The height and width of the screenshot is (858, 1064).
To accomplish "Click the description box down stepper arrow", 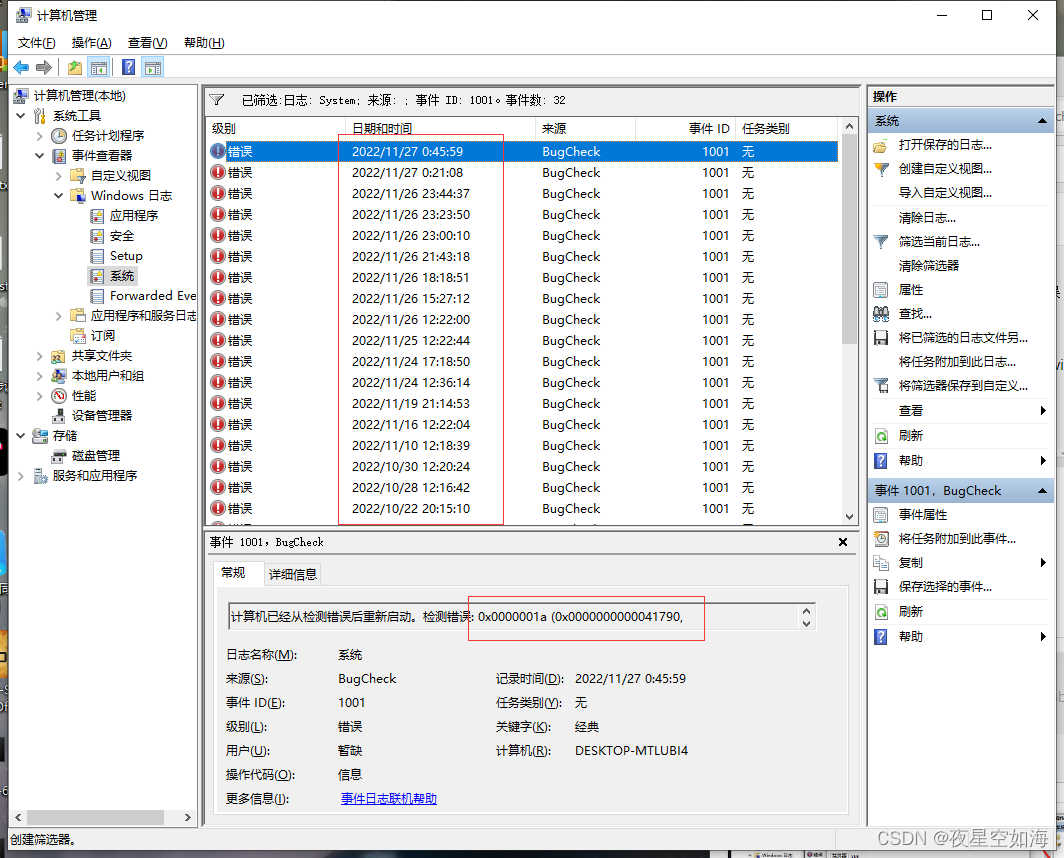I will point(806,623).
